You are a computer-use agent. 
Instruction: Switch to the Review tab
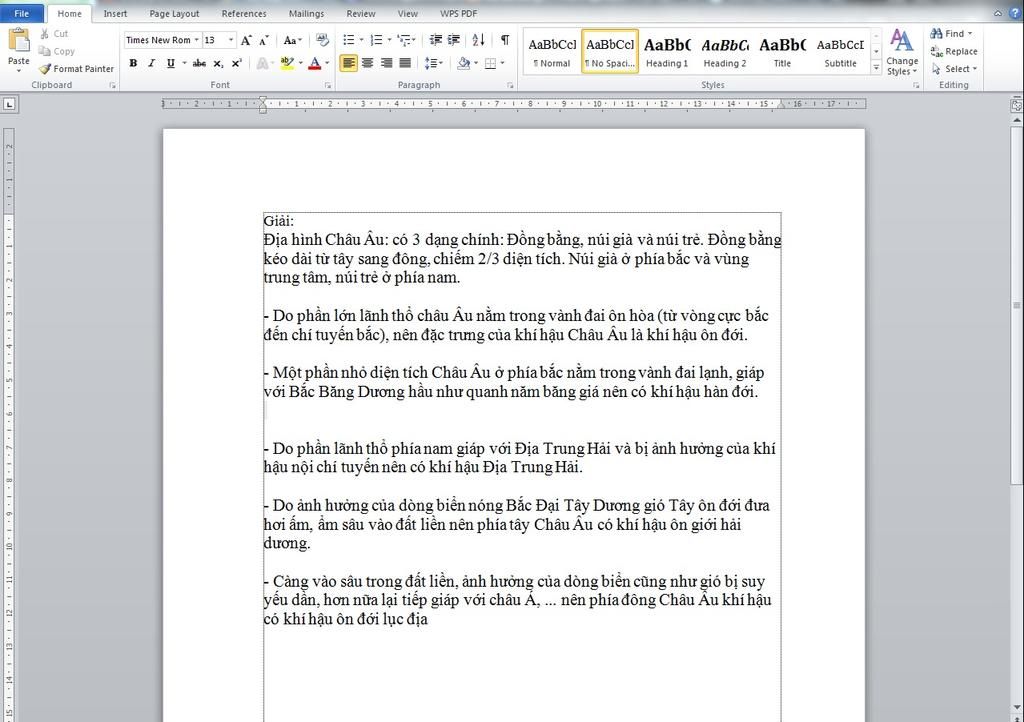click(360, 13)
